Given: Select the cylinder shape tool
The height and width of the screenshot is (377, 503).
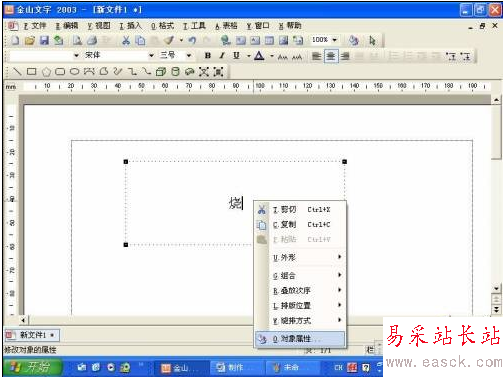Looking at the screenshot, I should click(175, 71).
